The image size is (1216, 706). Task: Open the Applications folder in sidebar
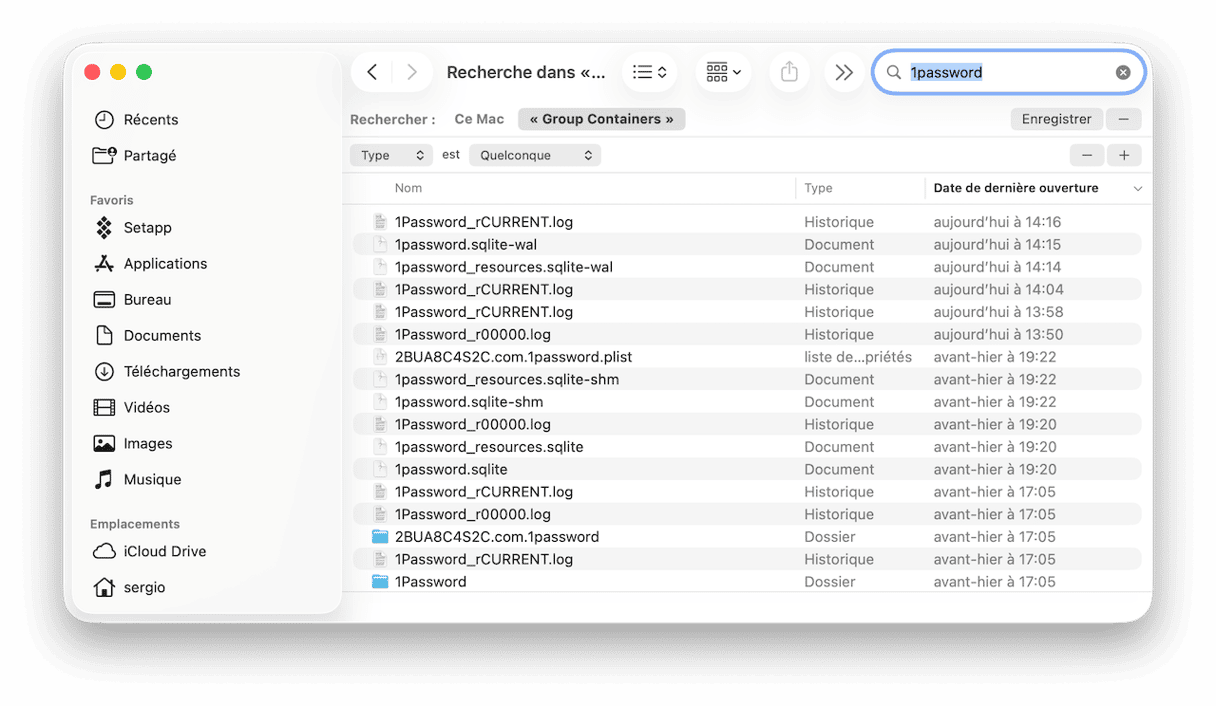pos(165,264)
